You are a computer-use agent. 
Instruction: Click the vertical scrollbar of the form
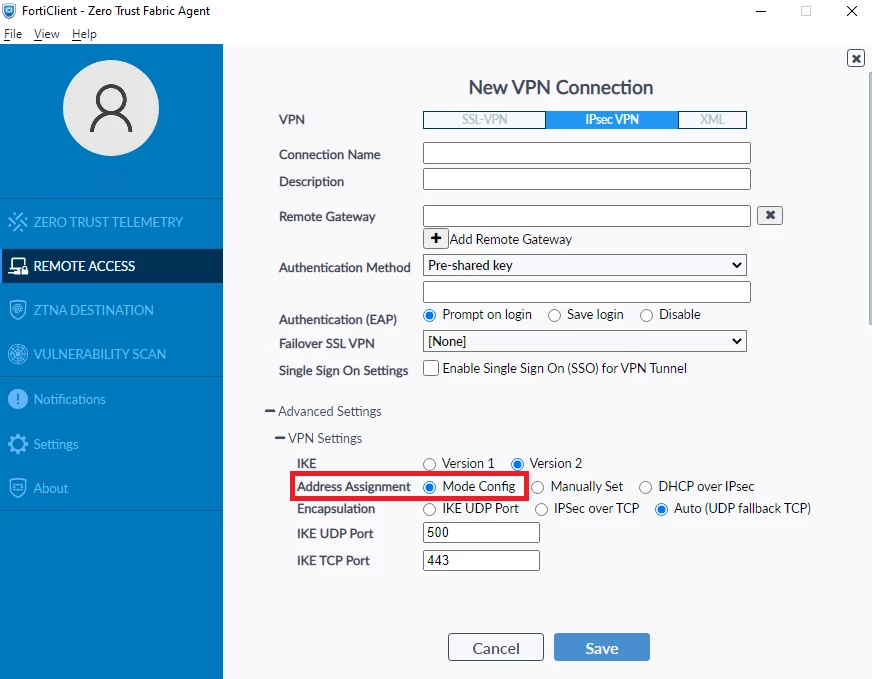coord(869,197)
